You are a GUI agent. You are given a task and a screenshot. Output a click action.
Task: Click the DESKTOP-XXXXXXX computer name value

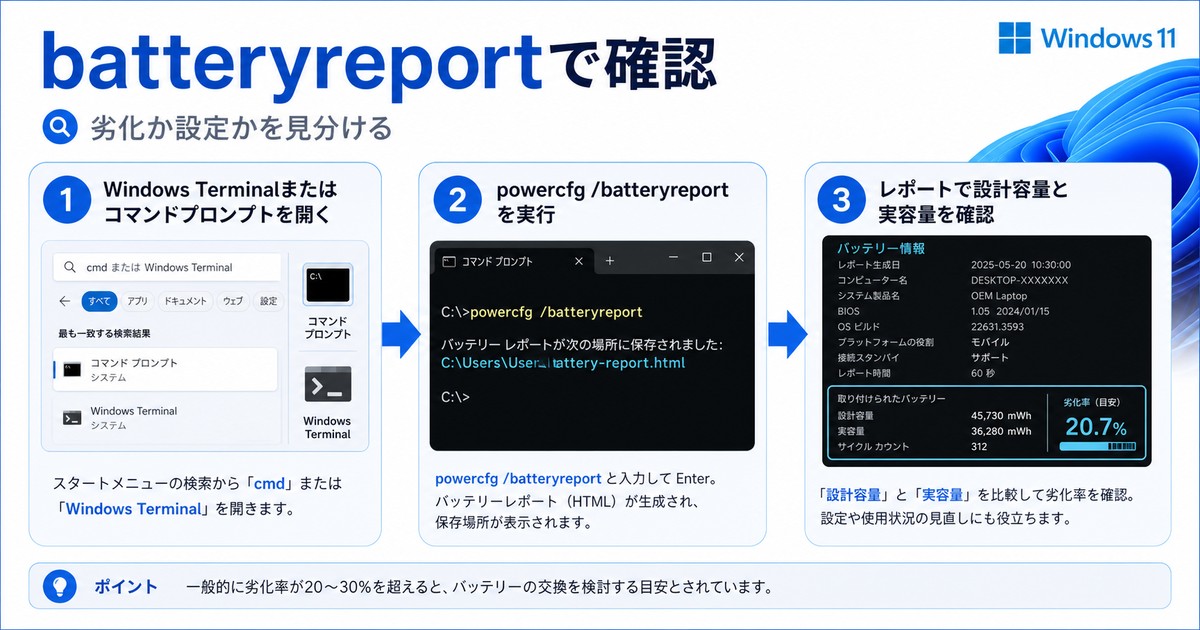[x=1019, y=281]
